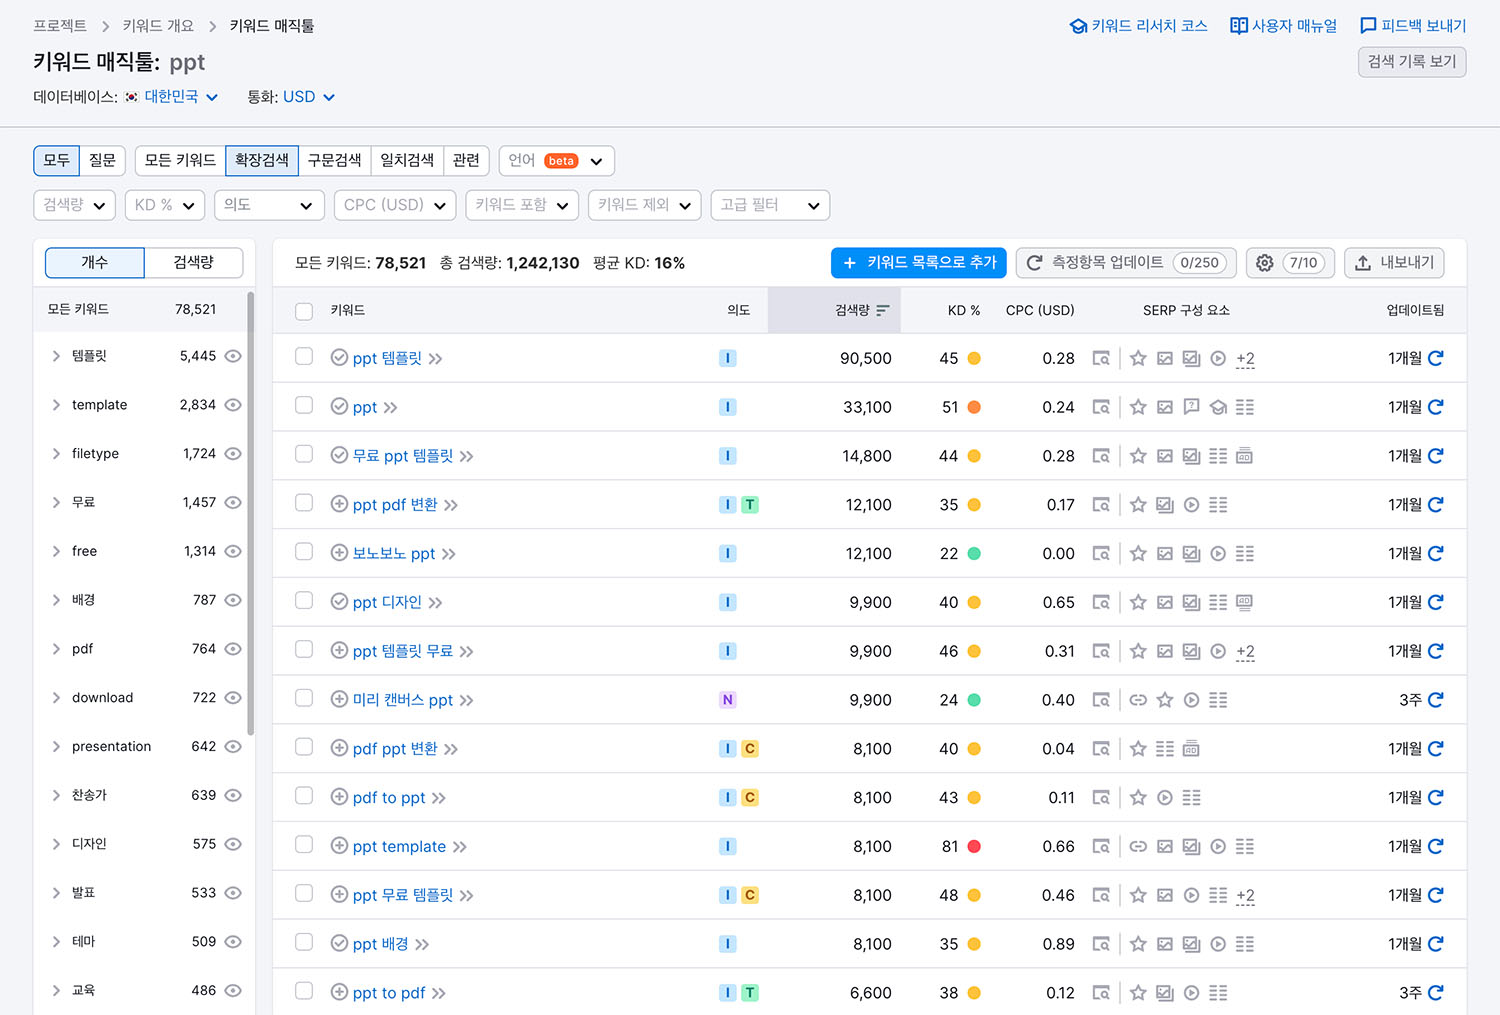Select the 일치검색 match tab
Screen dimensions: 1500x1015
click(x=407, y=160)
